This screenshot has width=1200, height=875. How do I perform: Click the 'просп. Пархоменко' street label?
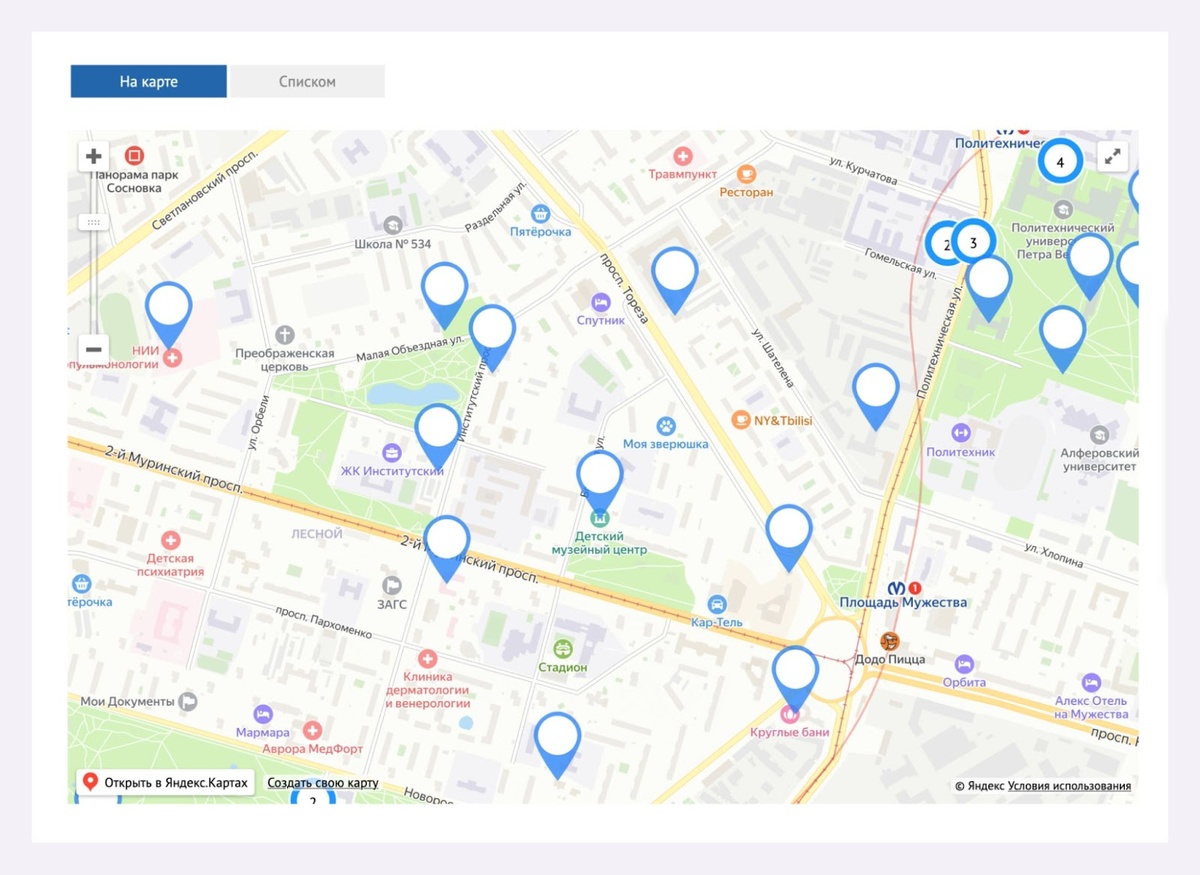coord(323,622)
